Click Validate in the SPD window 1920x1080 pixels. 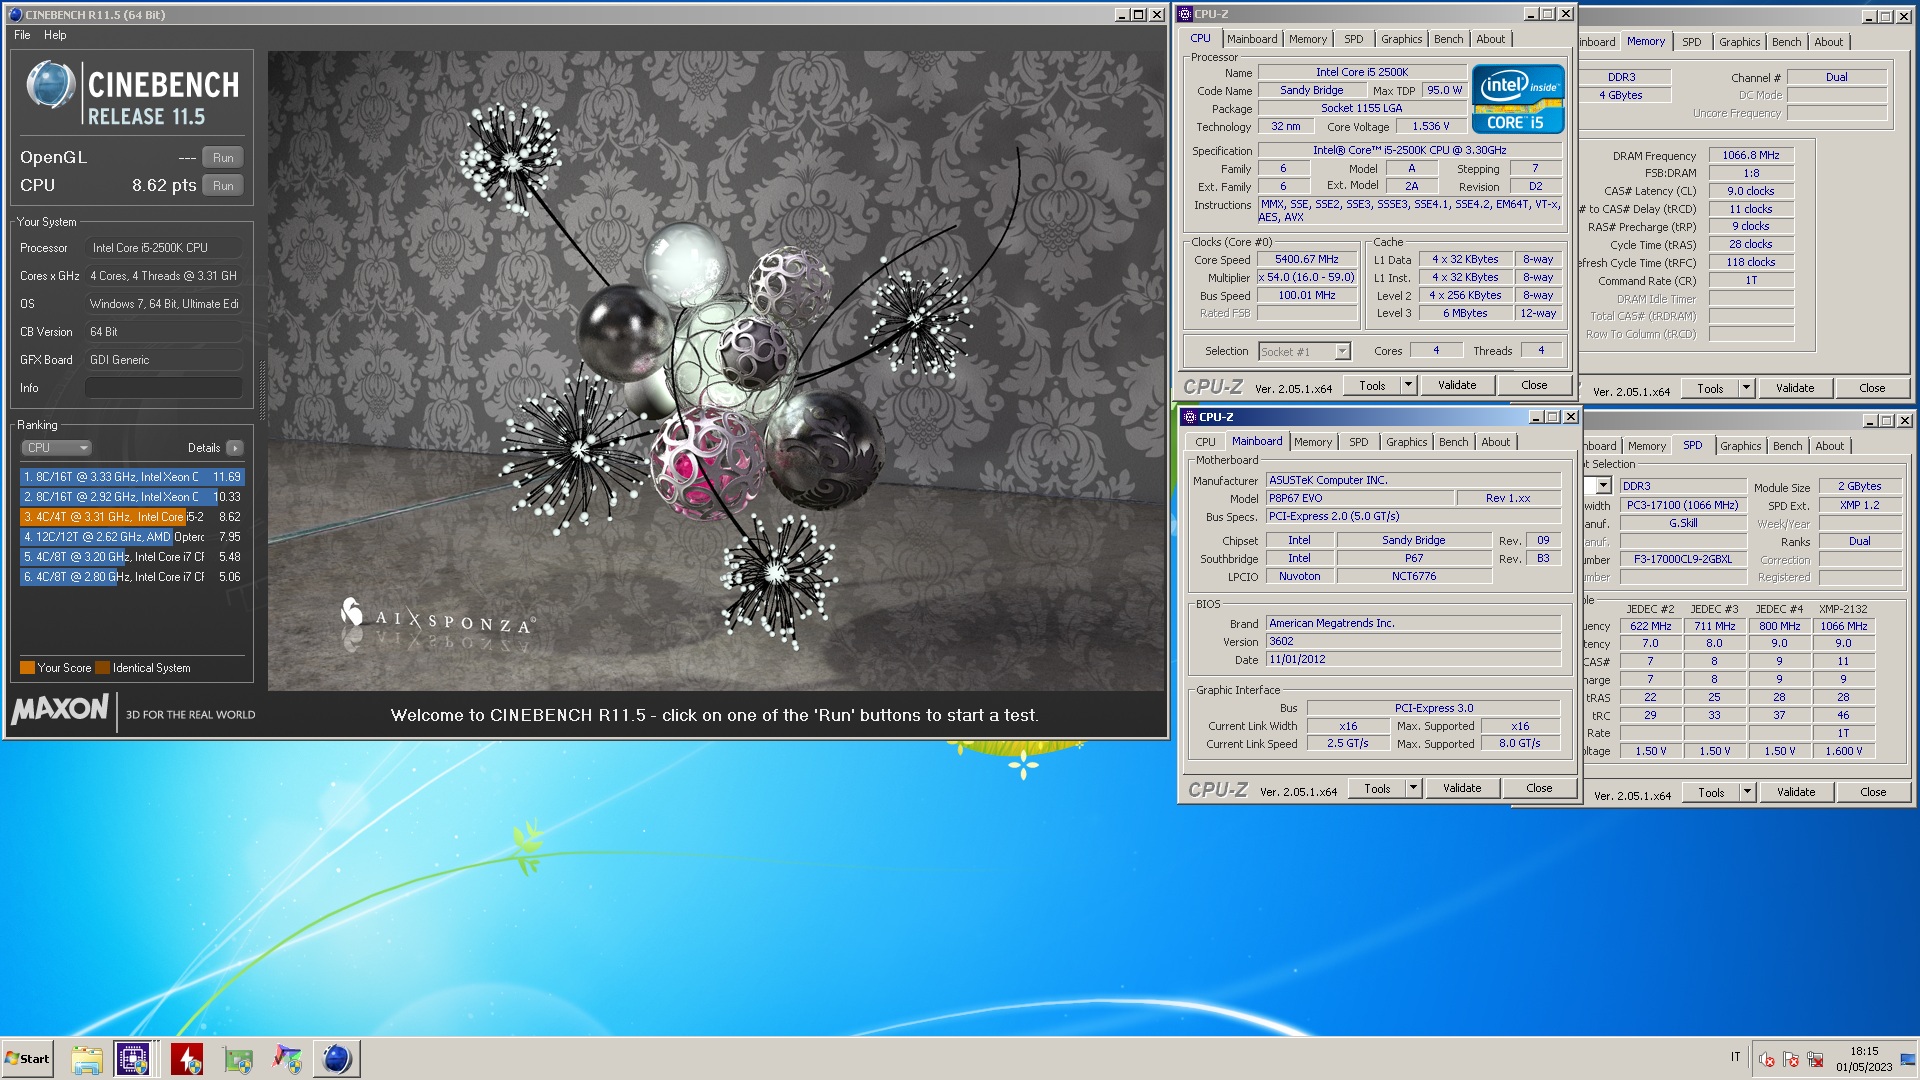tap(1796, 792)
